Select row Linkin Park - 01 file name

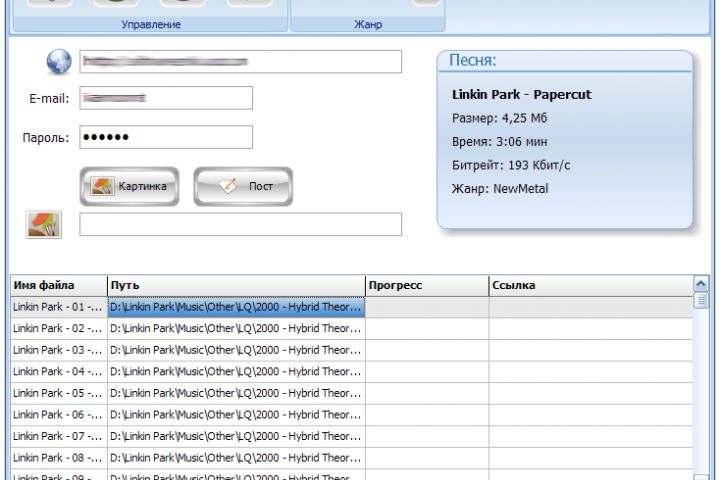point(59,307)
